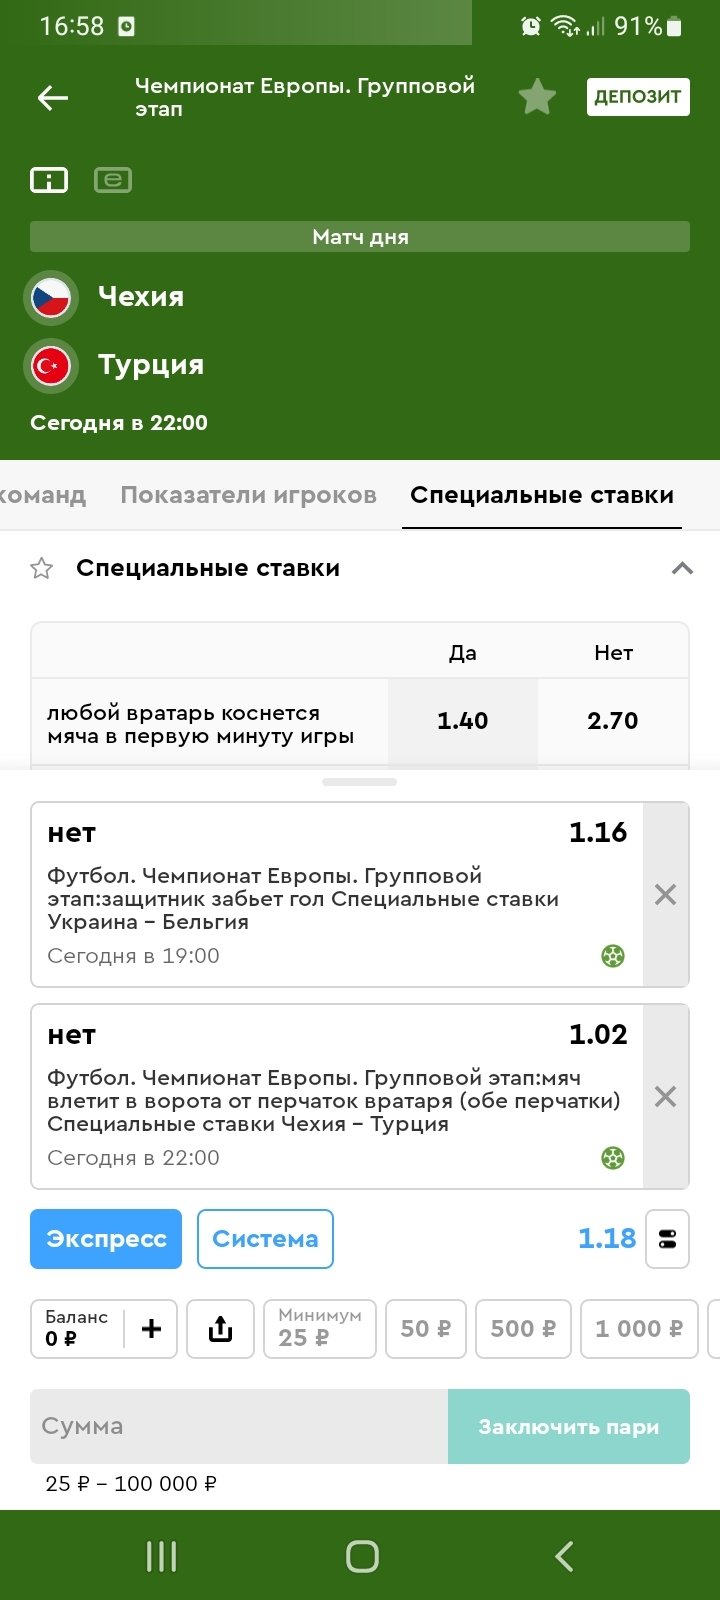Open match info scoreboard icon

[49, 180]
